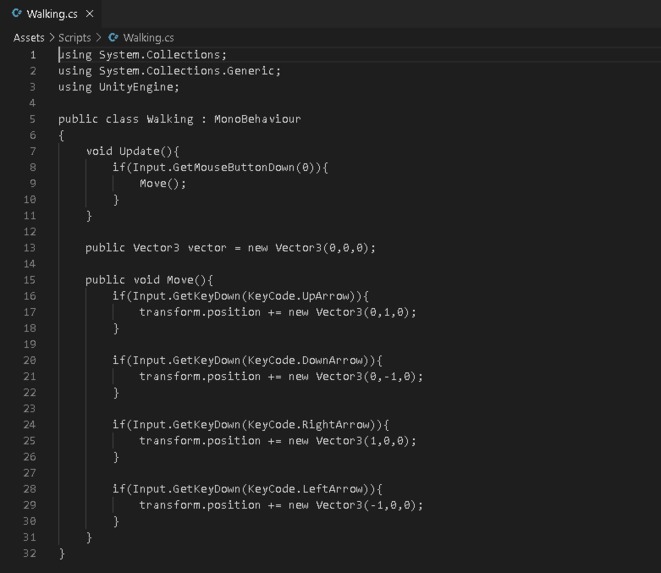Select the Walking.cs editor tab
Image resolution: width=661 pixels, height=573 pixels.
click(51, 14)
